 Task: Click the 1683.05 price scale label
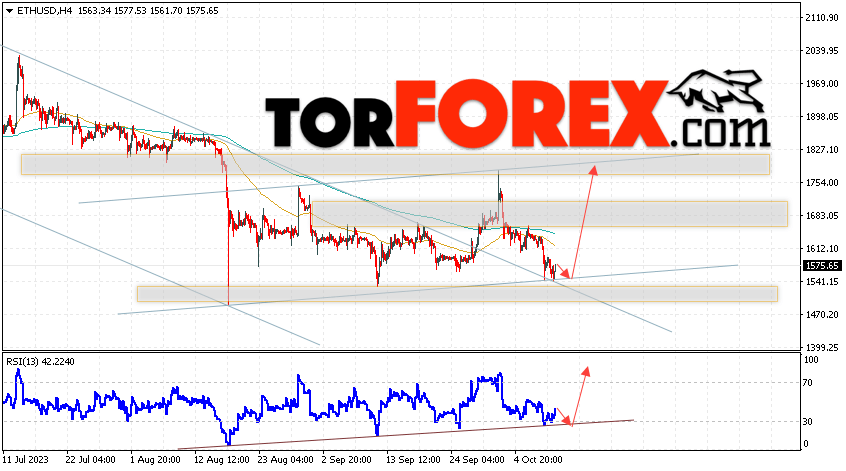pos(822,215)
